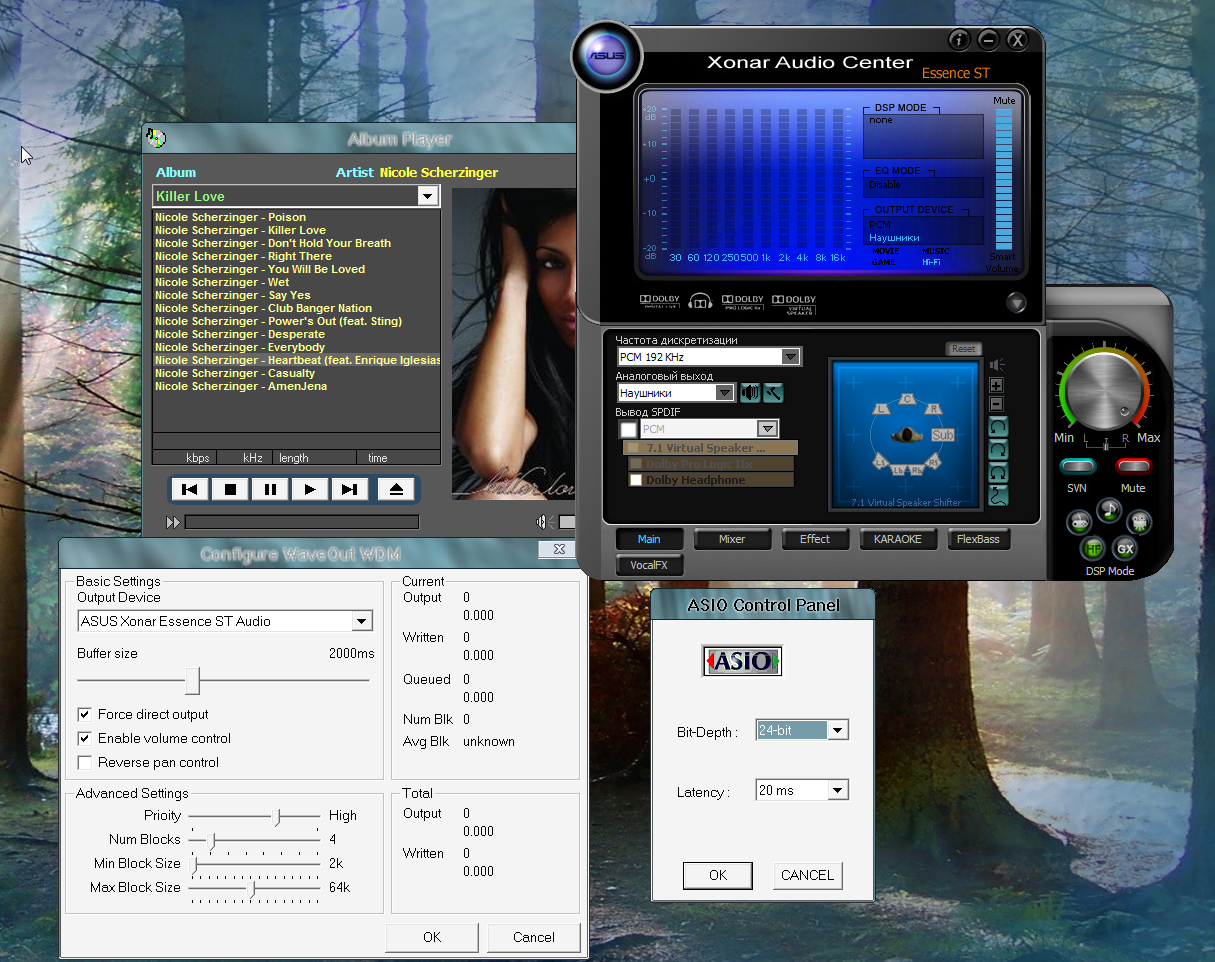The height and width of the screenshot is (962, 1215).
Task: Open the Xonar info (i) button
Action: point(959,40)
